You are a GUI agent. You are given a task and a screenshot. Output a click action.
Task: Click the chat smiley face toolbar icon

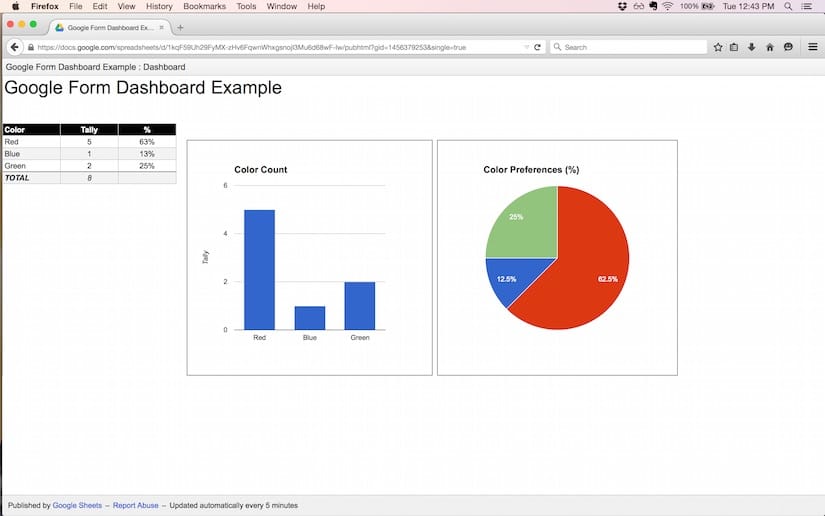point(788,47)
